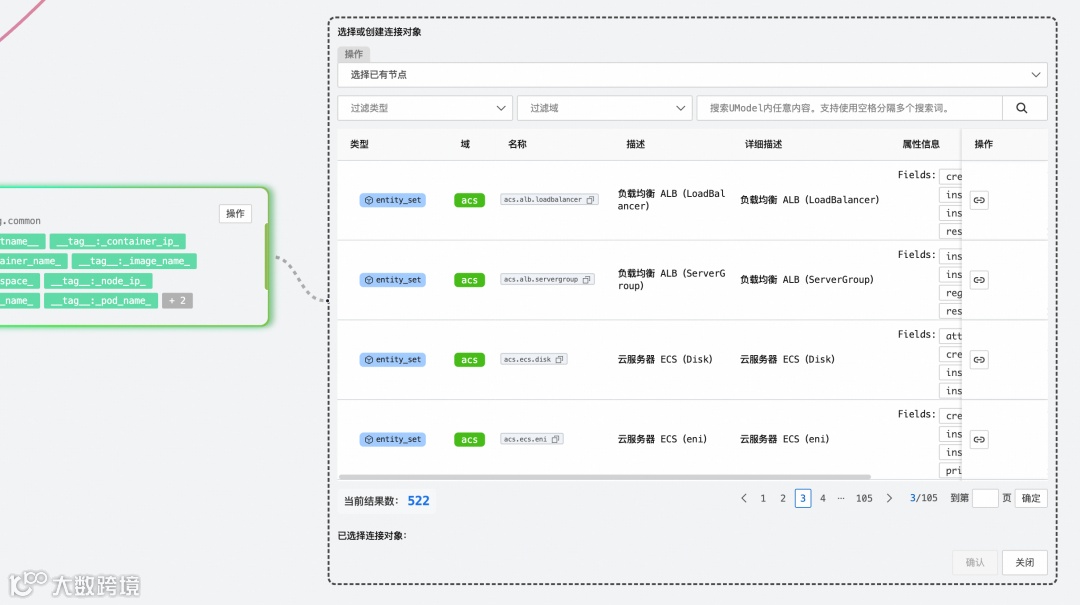
Task: Copy the acs.ecs.eni name
Action: 555,439
